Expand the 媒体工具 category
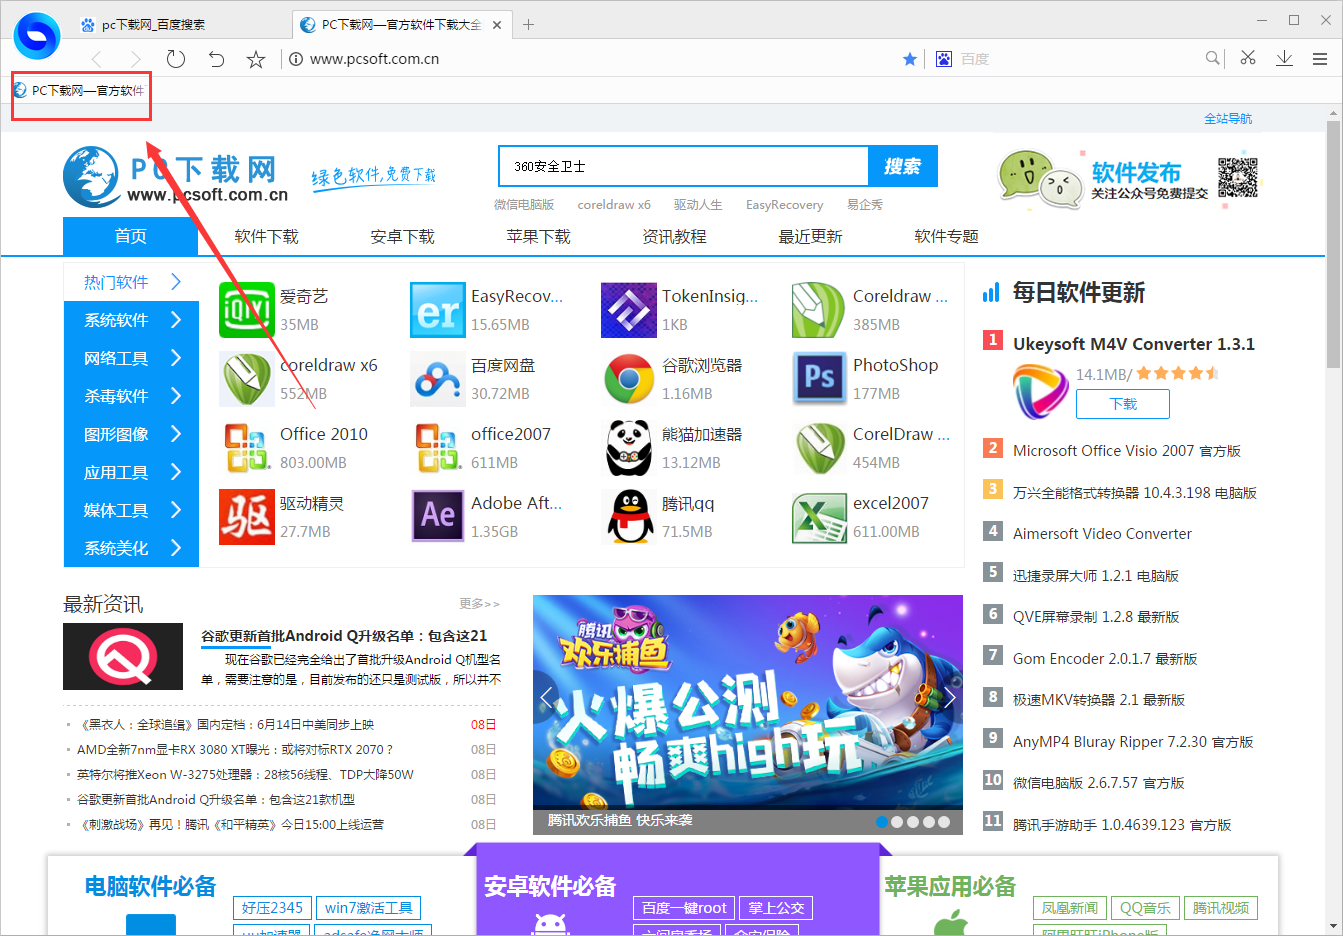The image size is (1343, 936). point(131,510)
